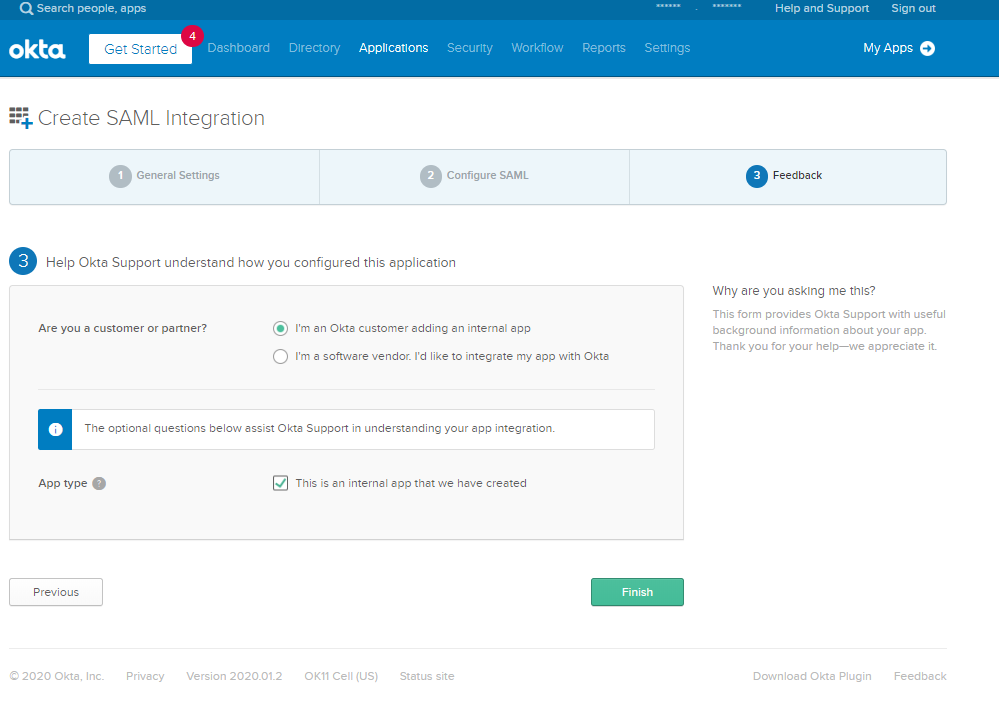999x705 pixels.
Task: Click the 'Version 2020.01.2' footer text
Action: (x=234, y=676)
